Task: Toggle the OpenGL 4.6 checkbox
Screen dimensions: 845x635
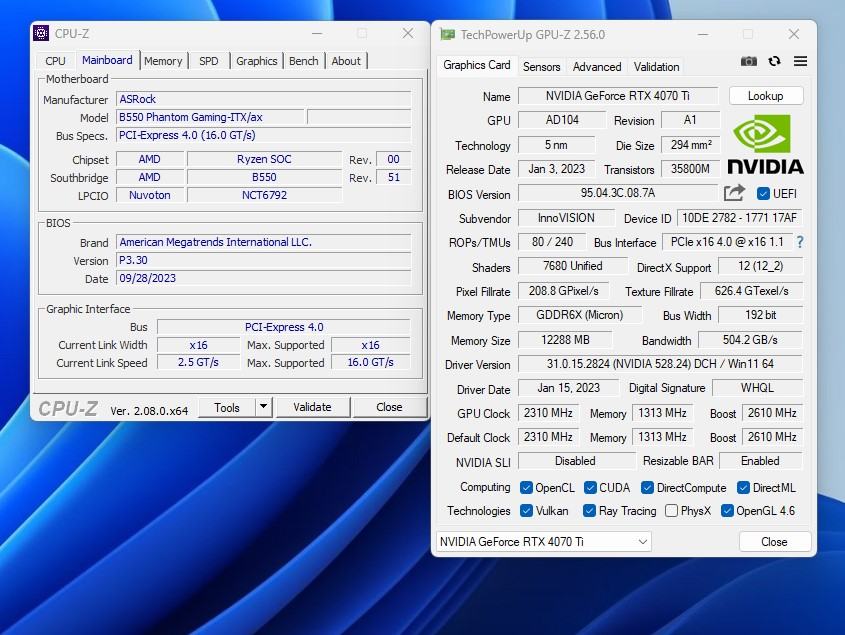Action: point(727,510)
